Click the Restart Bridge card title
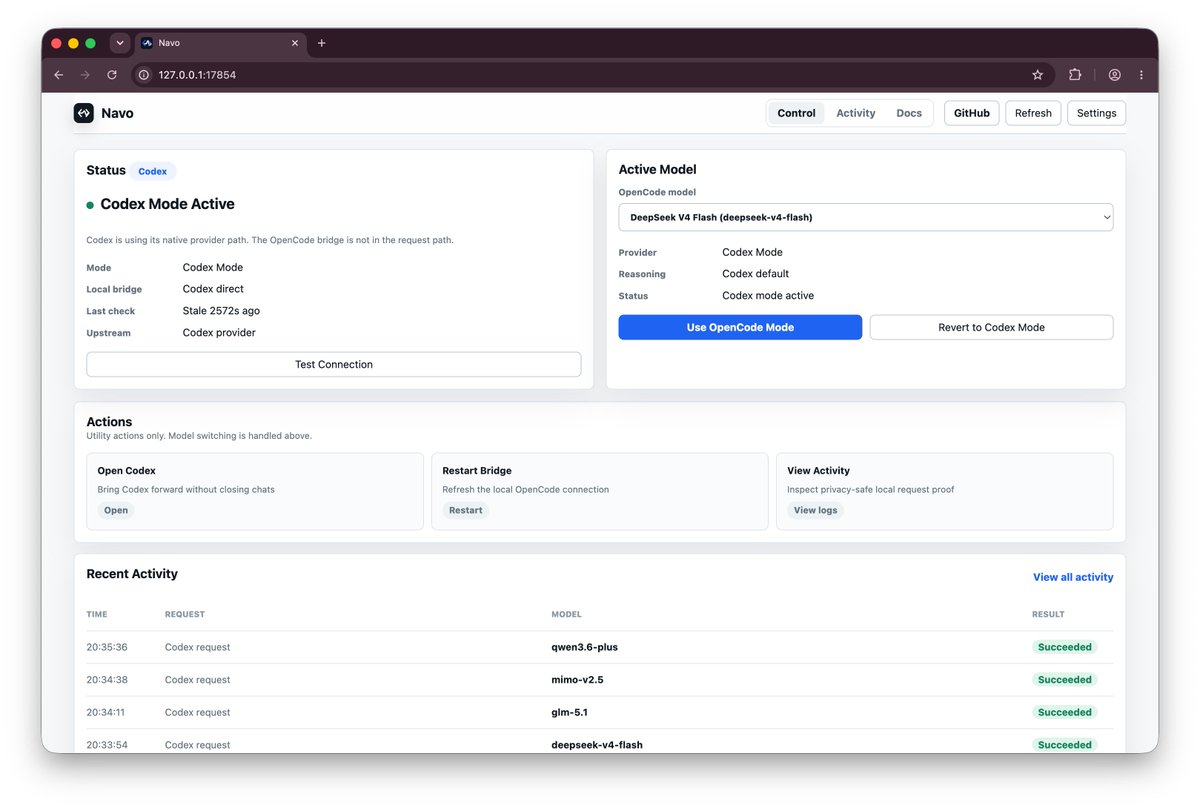This screenshot has height=808, width=1200. pos(477,471)
